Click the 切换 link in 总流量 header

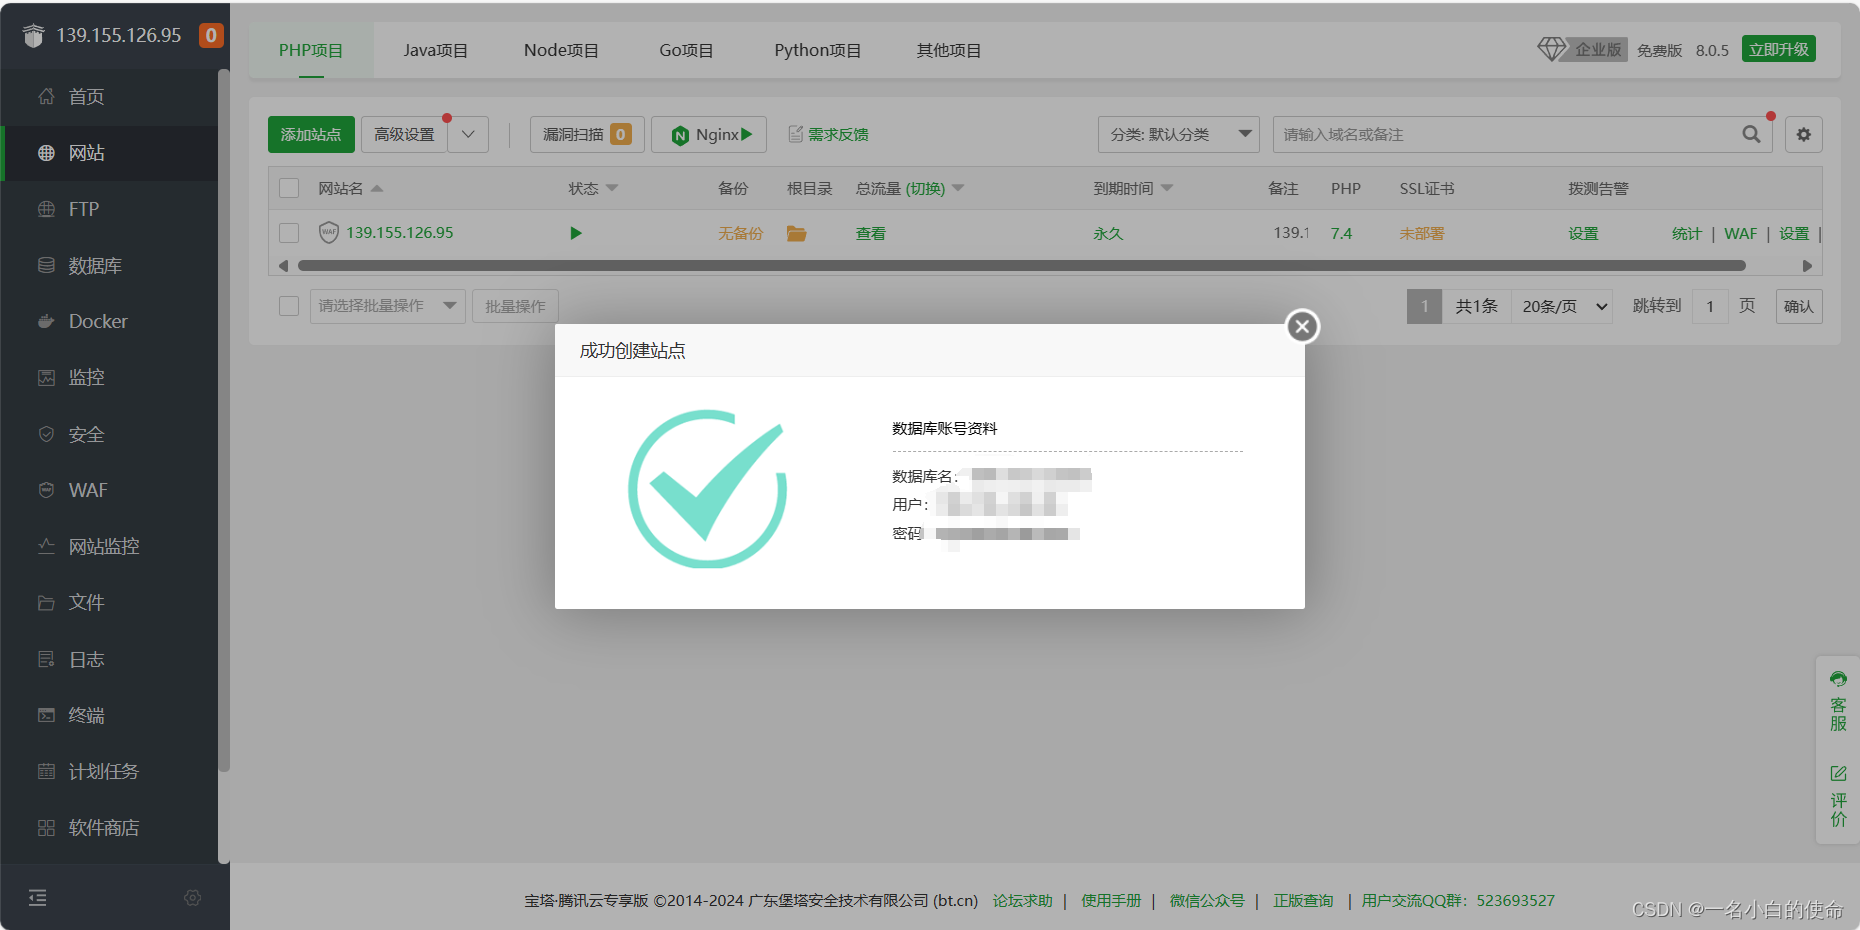click(926, 188)
